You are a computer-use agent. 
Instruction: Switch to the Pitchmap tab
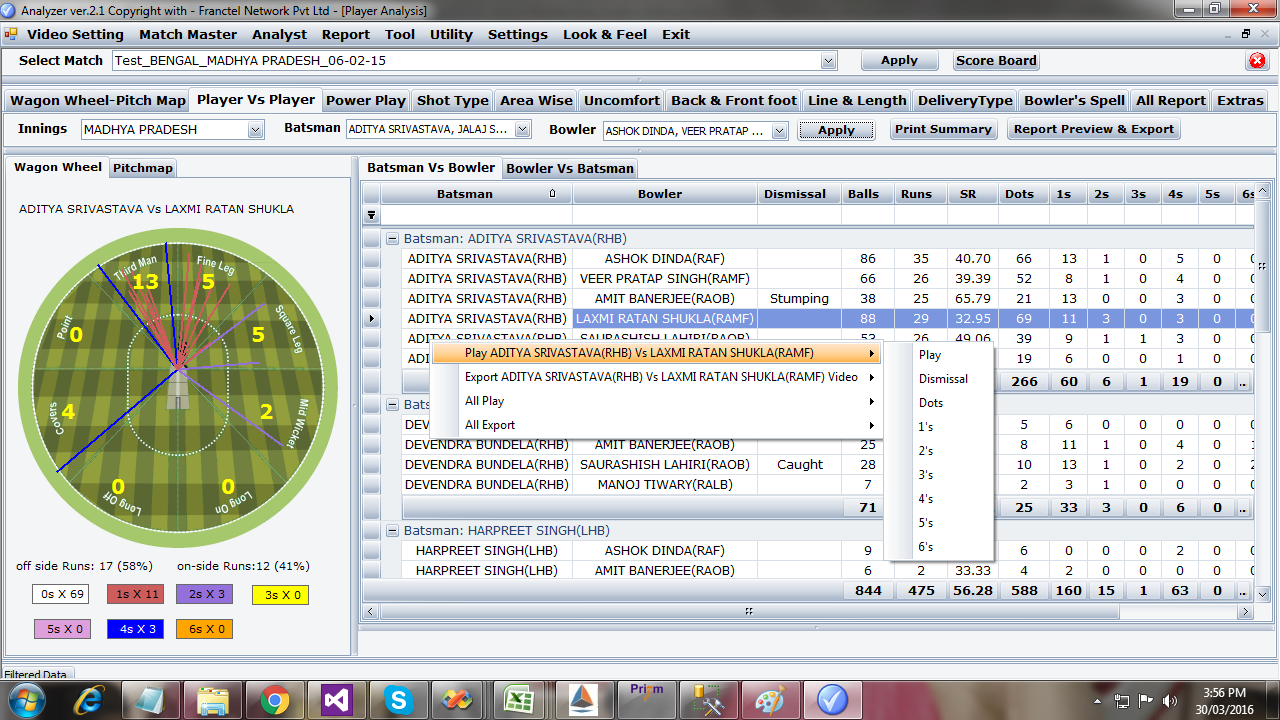point(142,168)
